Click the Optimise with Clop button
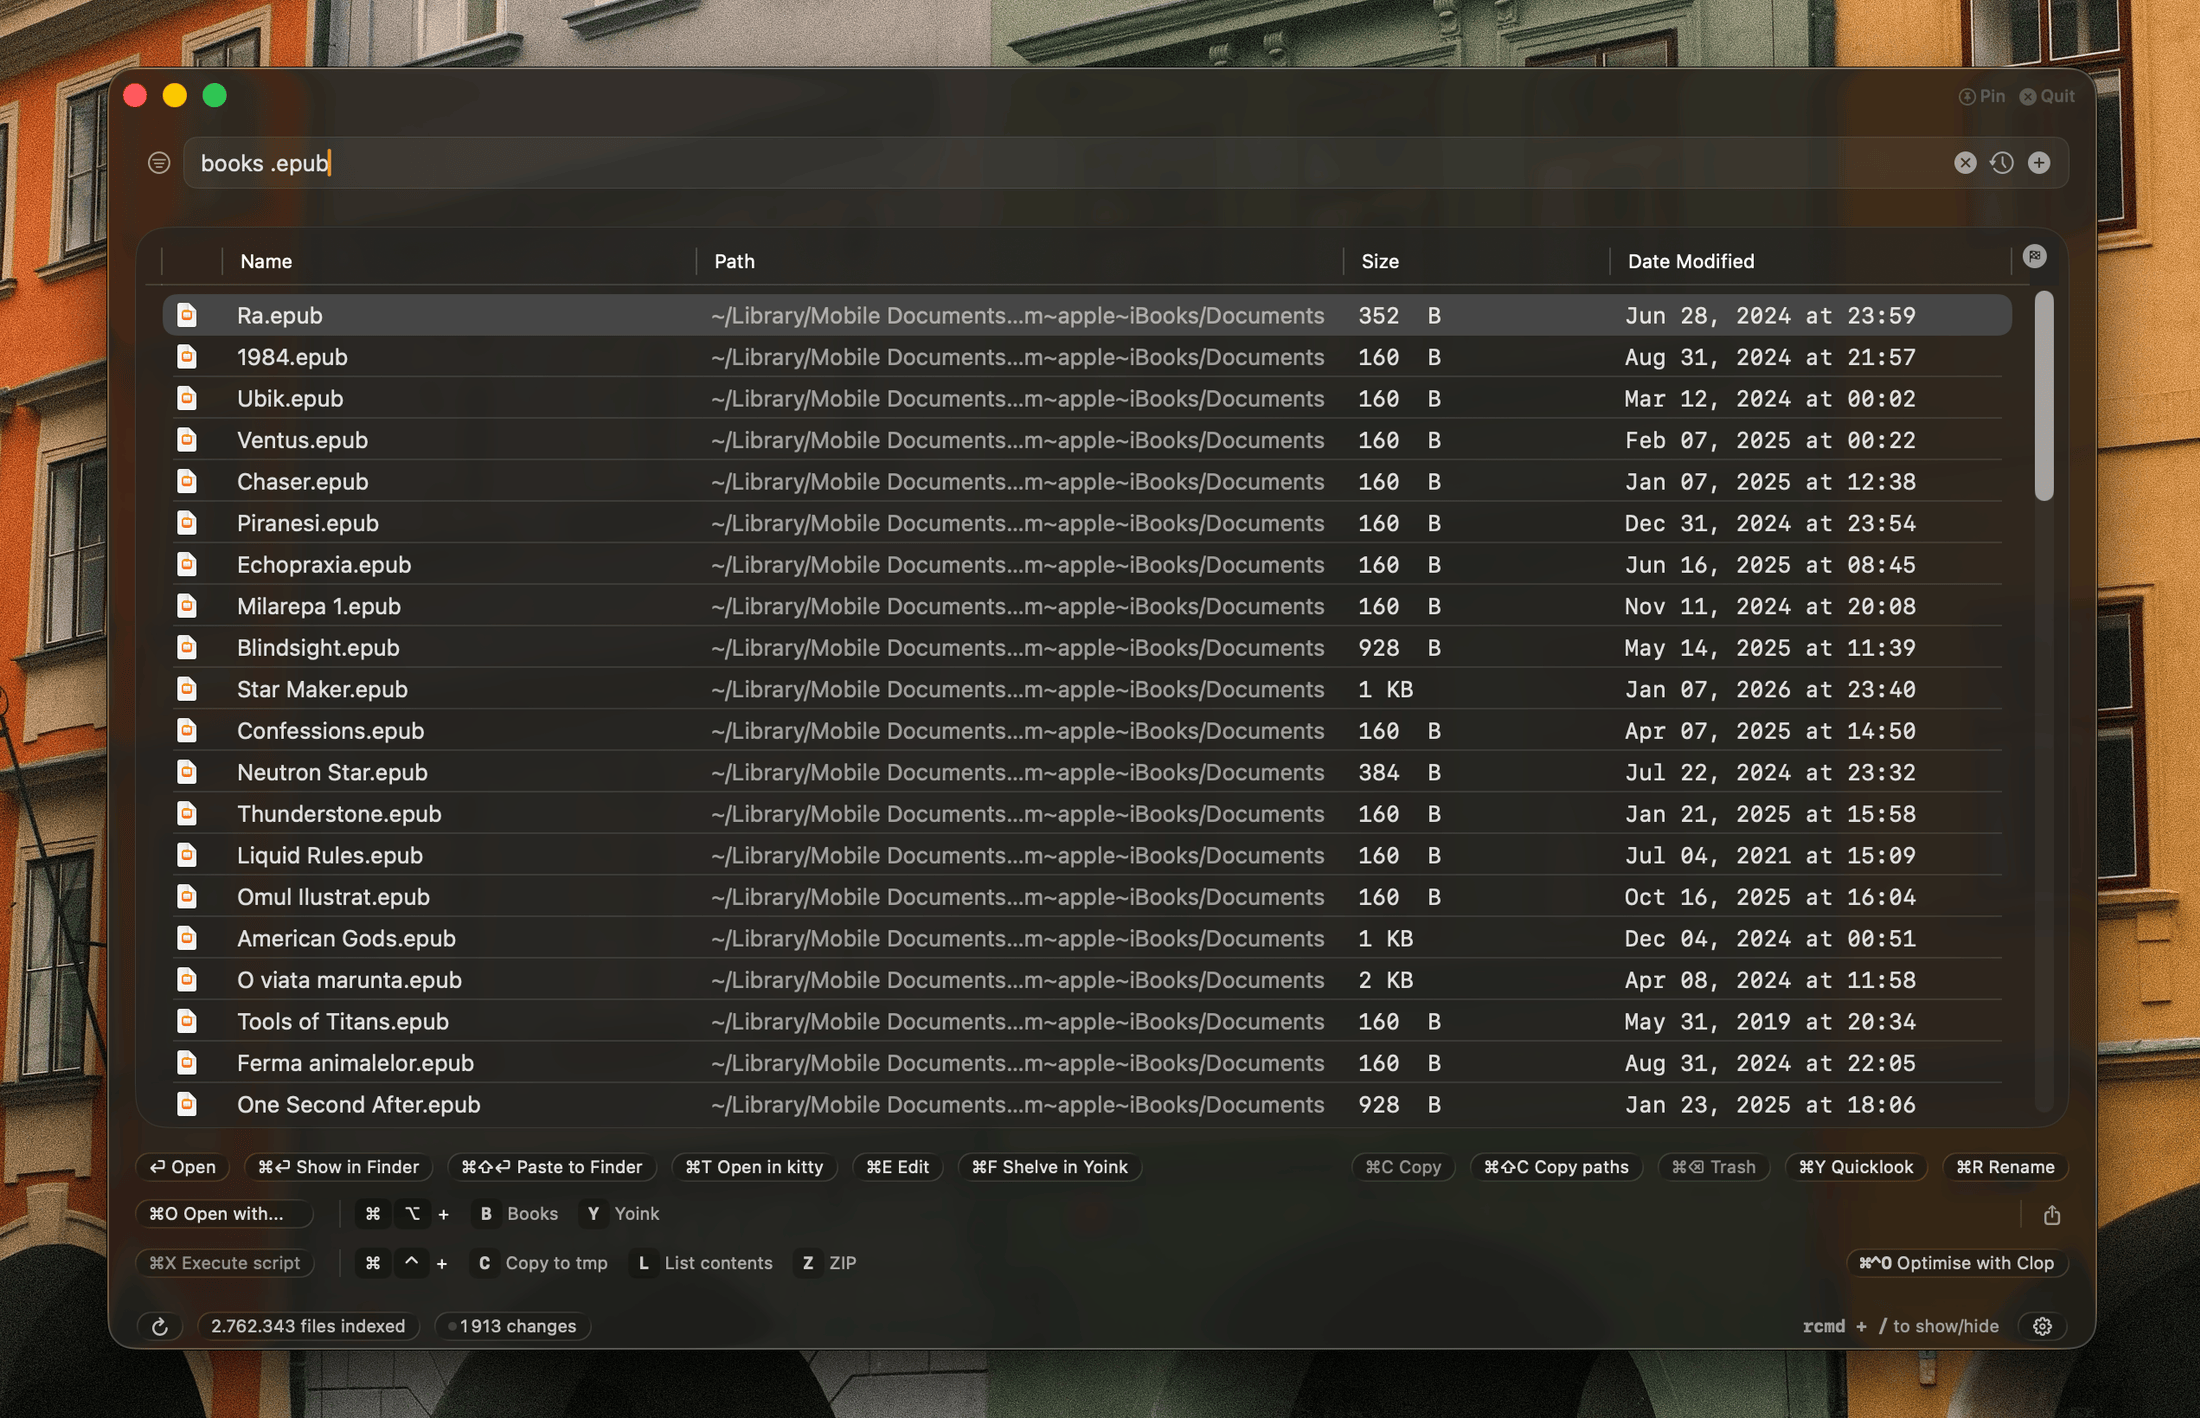The image size is (2200, 1418). [1958, 1263]
